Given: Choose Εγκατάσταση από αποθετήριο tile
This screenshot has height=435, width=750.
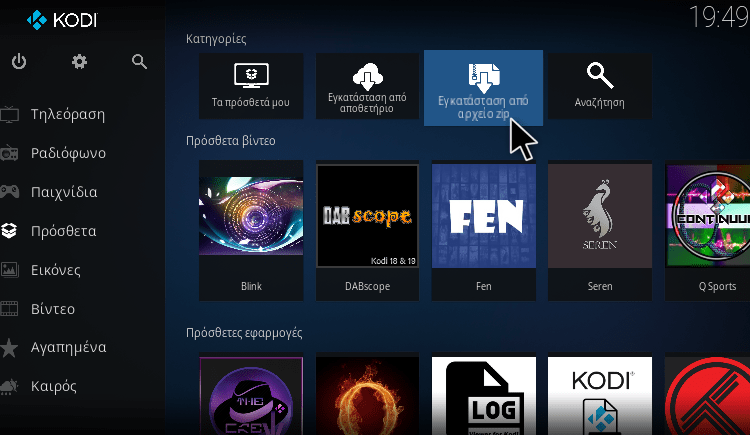Looking at the screenshot, I should pyautogui.click(x=367, y=86).
